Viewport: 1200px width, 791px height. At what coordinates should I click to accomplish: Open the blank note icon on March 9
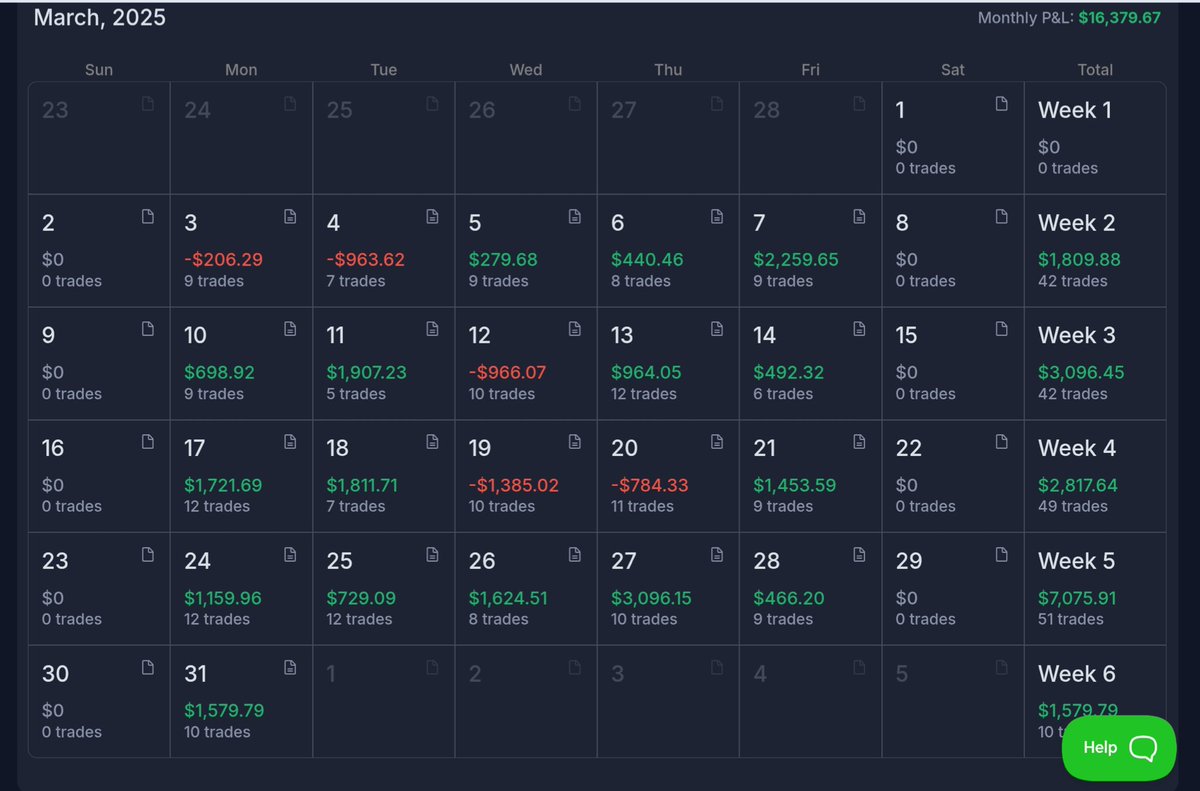point(148,328)
